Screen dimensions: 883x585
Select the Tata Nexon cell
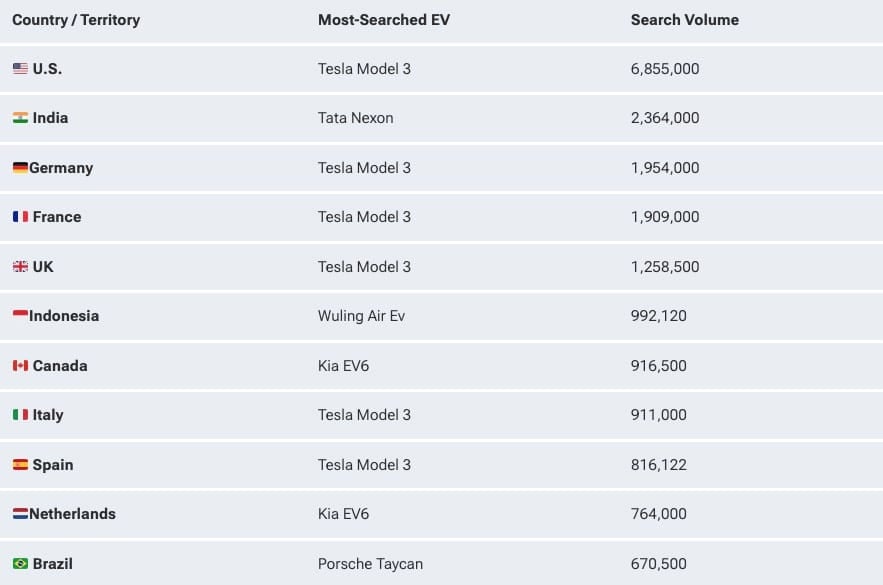[355, 118]
